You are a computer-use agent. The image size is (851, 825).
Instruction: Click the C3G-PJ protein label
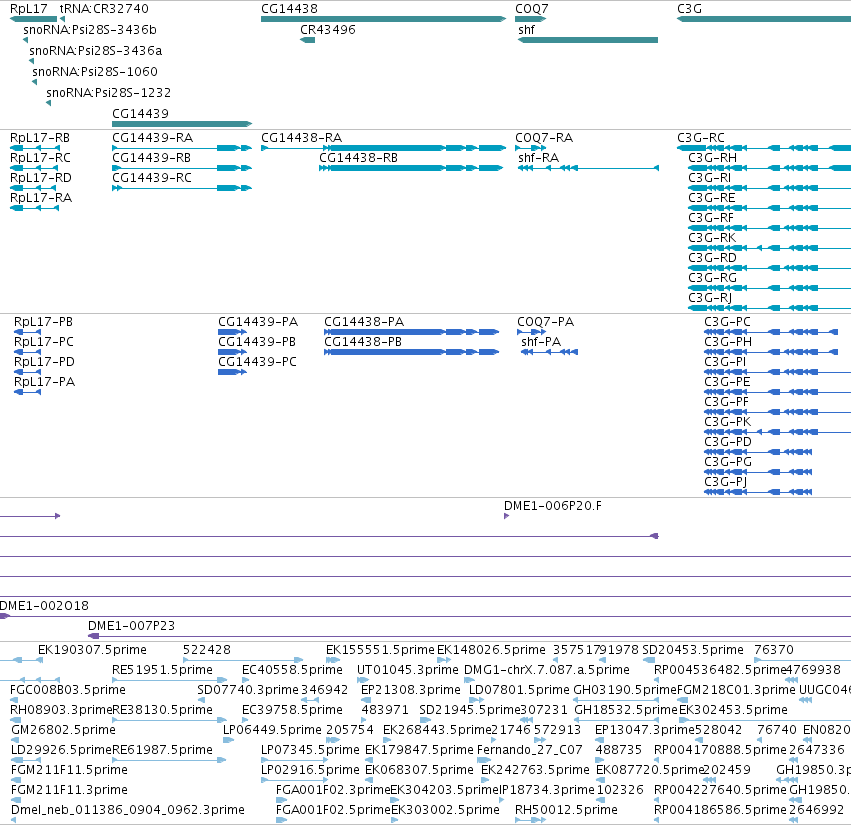pos(726,482)
